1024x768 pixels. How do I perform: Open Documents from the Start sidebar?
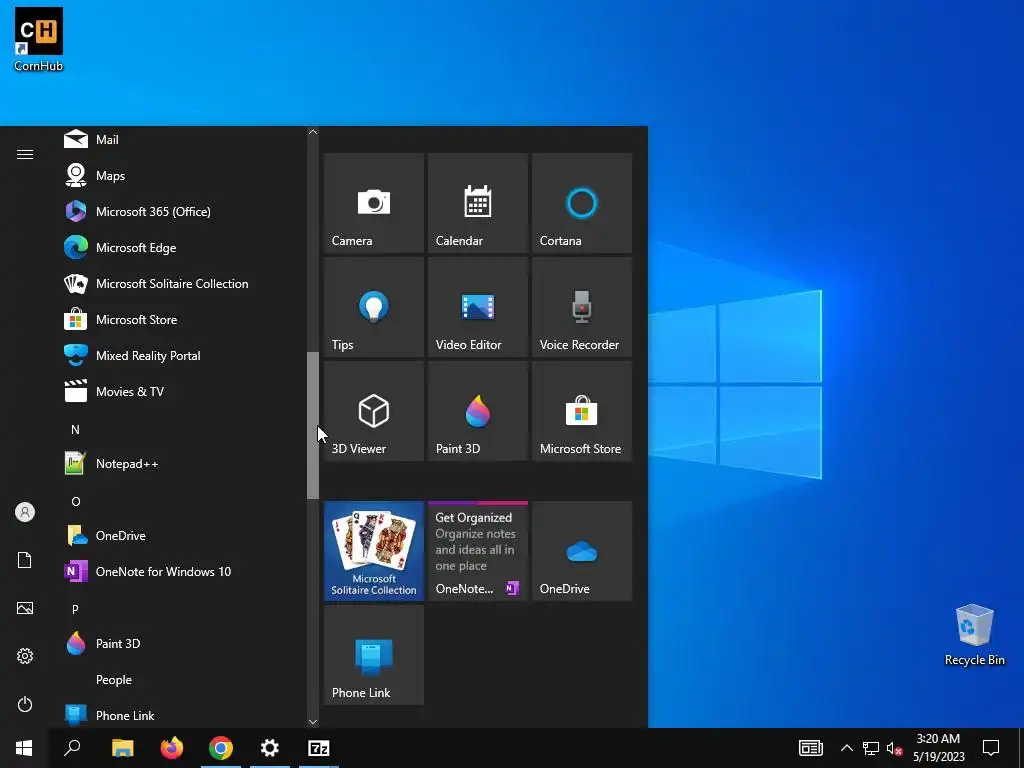[x=25, y=560]
